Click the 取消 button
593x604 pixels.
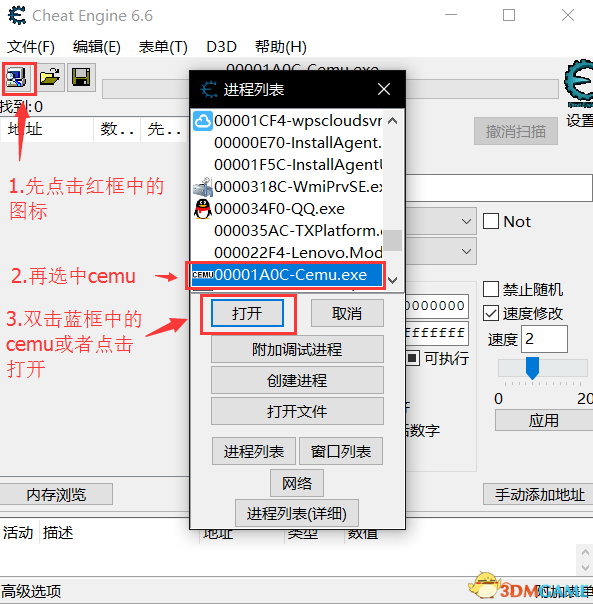point(347,313)
